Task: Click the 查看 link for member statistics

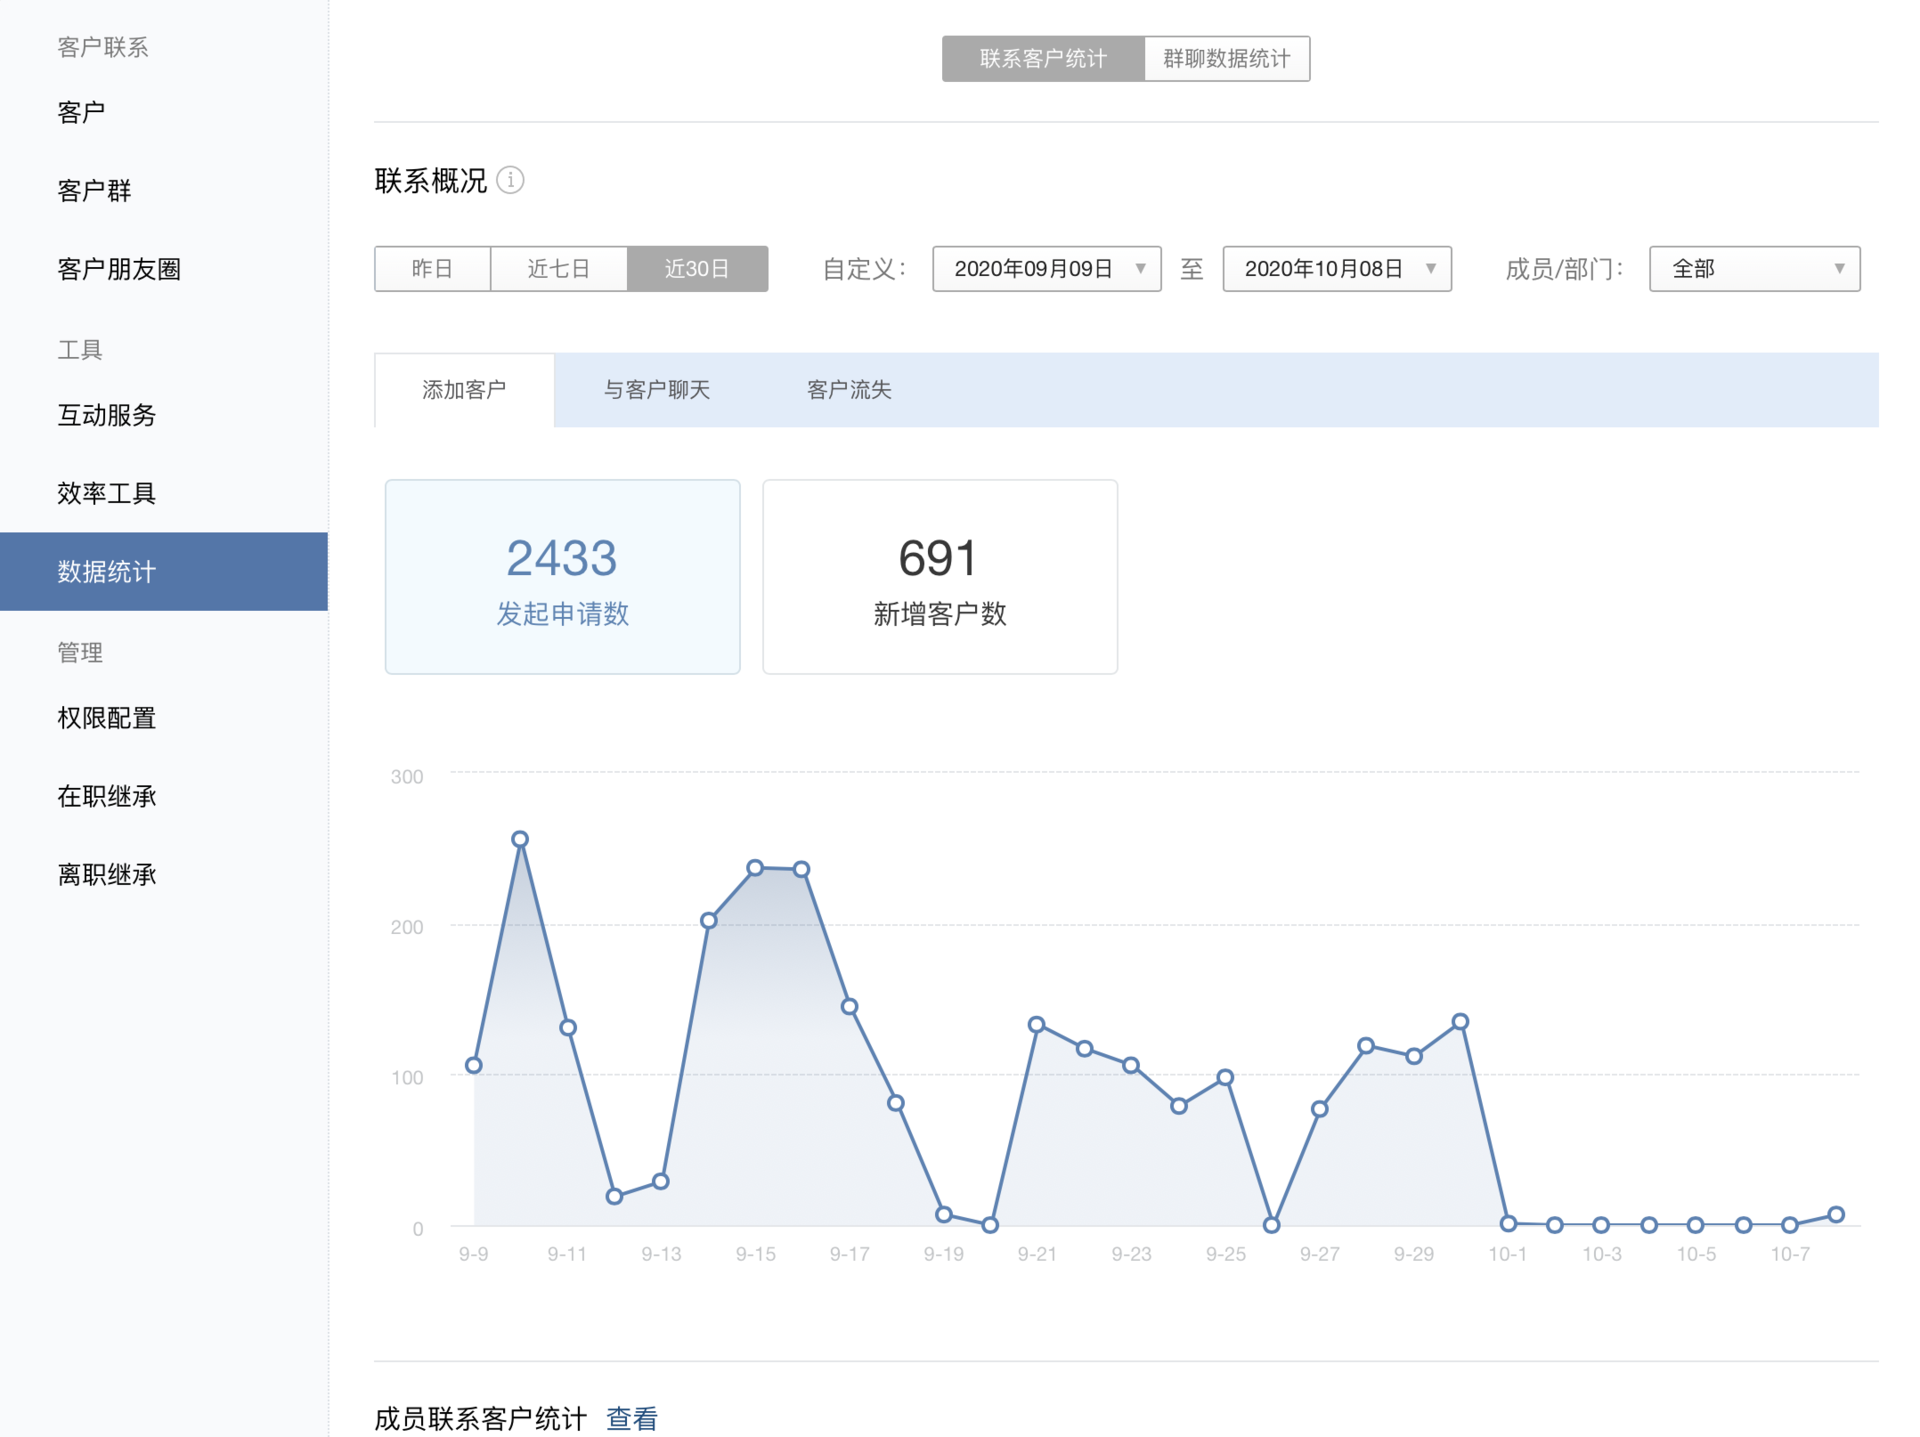Action: click(x=632, y=1417)
